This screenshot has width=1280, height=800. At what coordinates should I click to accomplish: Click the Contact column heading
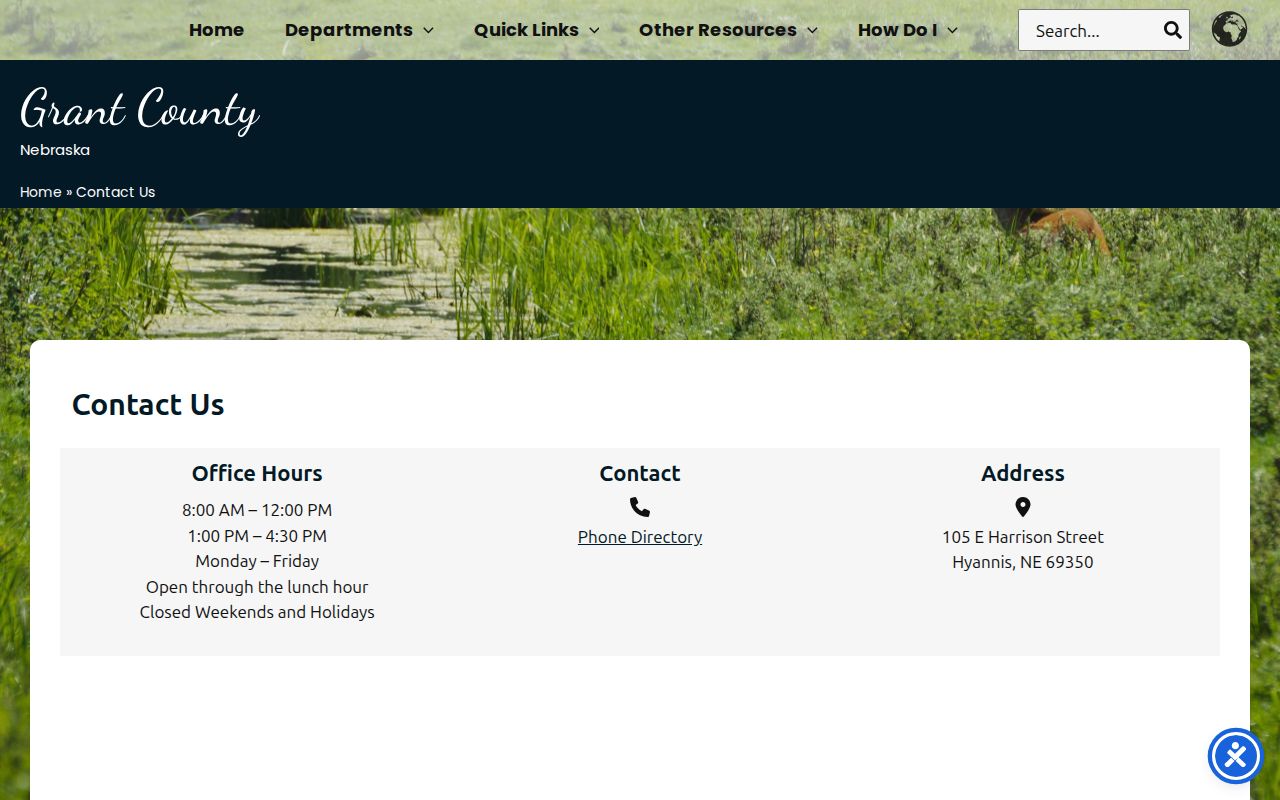click(x=640, y=473)
